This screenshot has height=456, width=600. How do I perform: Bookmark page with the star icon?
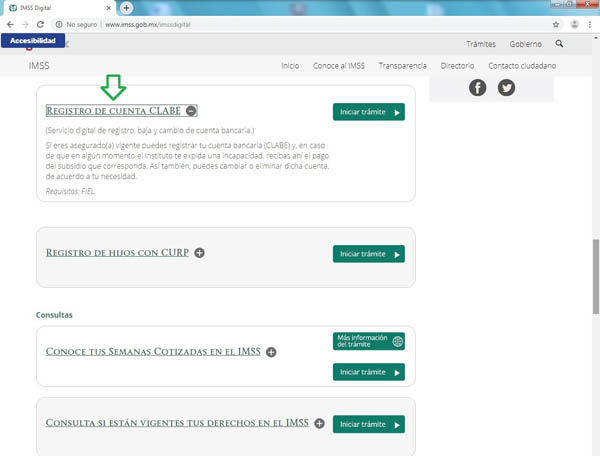(x=556, y=23)
